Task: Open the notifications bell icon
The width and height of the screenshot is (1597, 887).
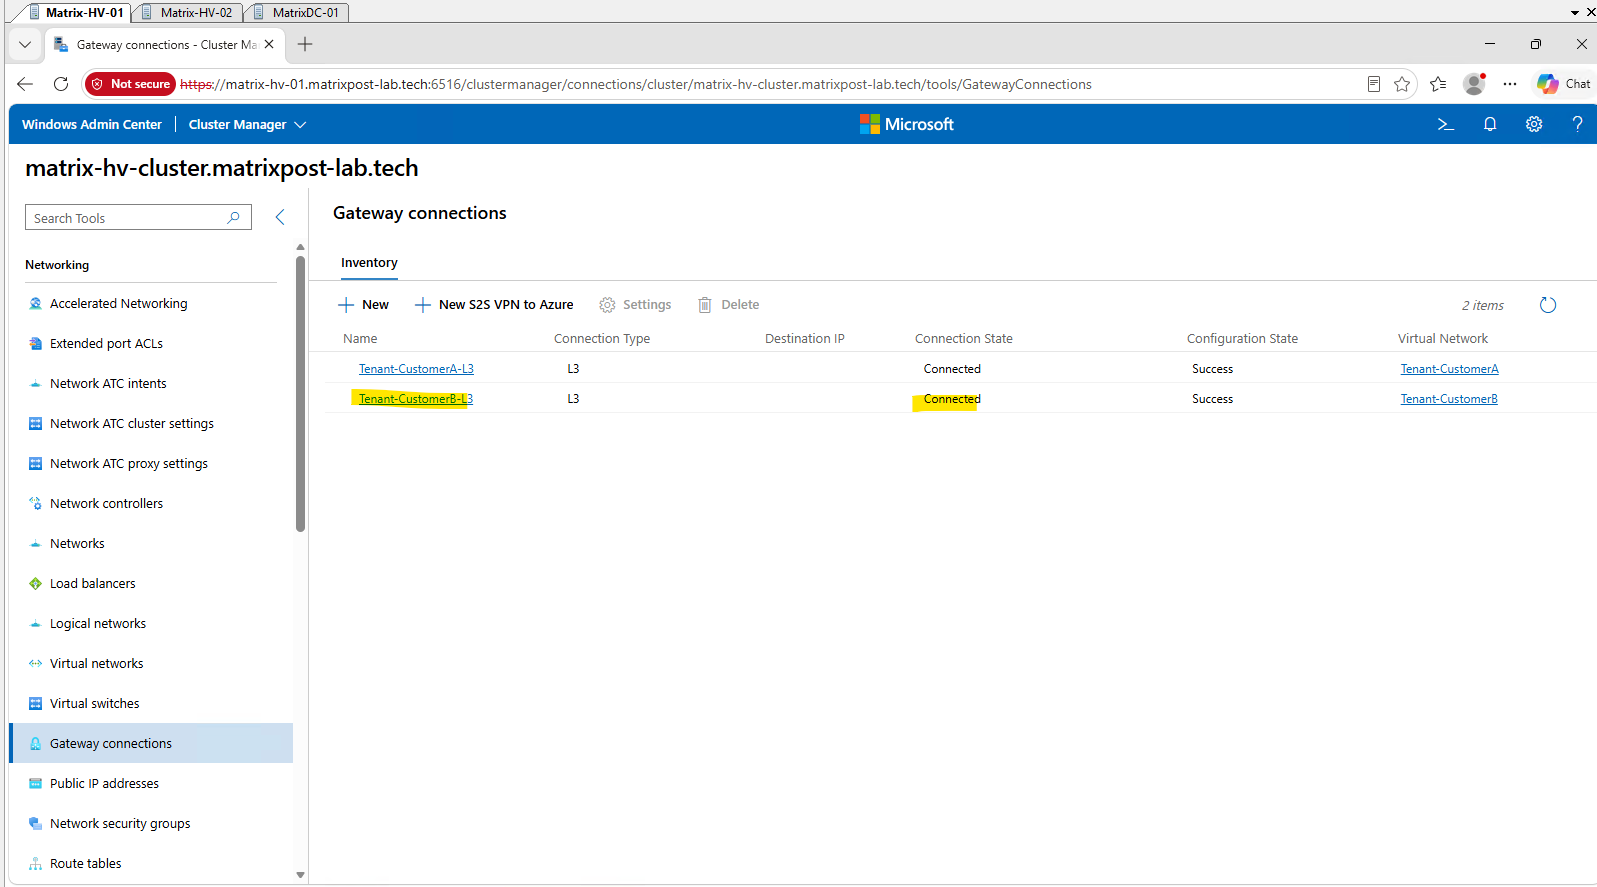Action: [1490, 124]
